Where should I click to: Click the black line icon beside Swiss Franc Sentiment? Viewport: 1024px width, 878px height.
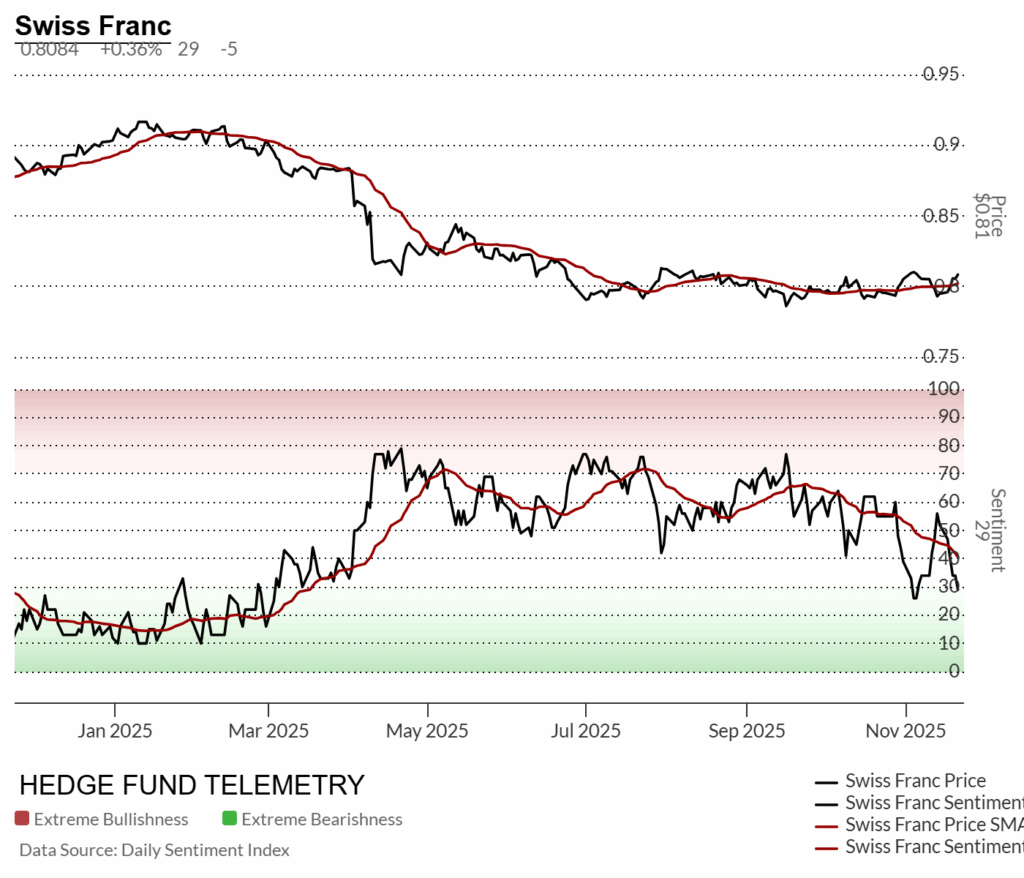(x=827, y=804)
